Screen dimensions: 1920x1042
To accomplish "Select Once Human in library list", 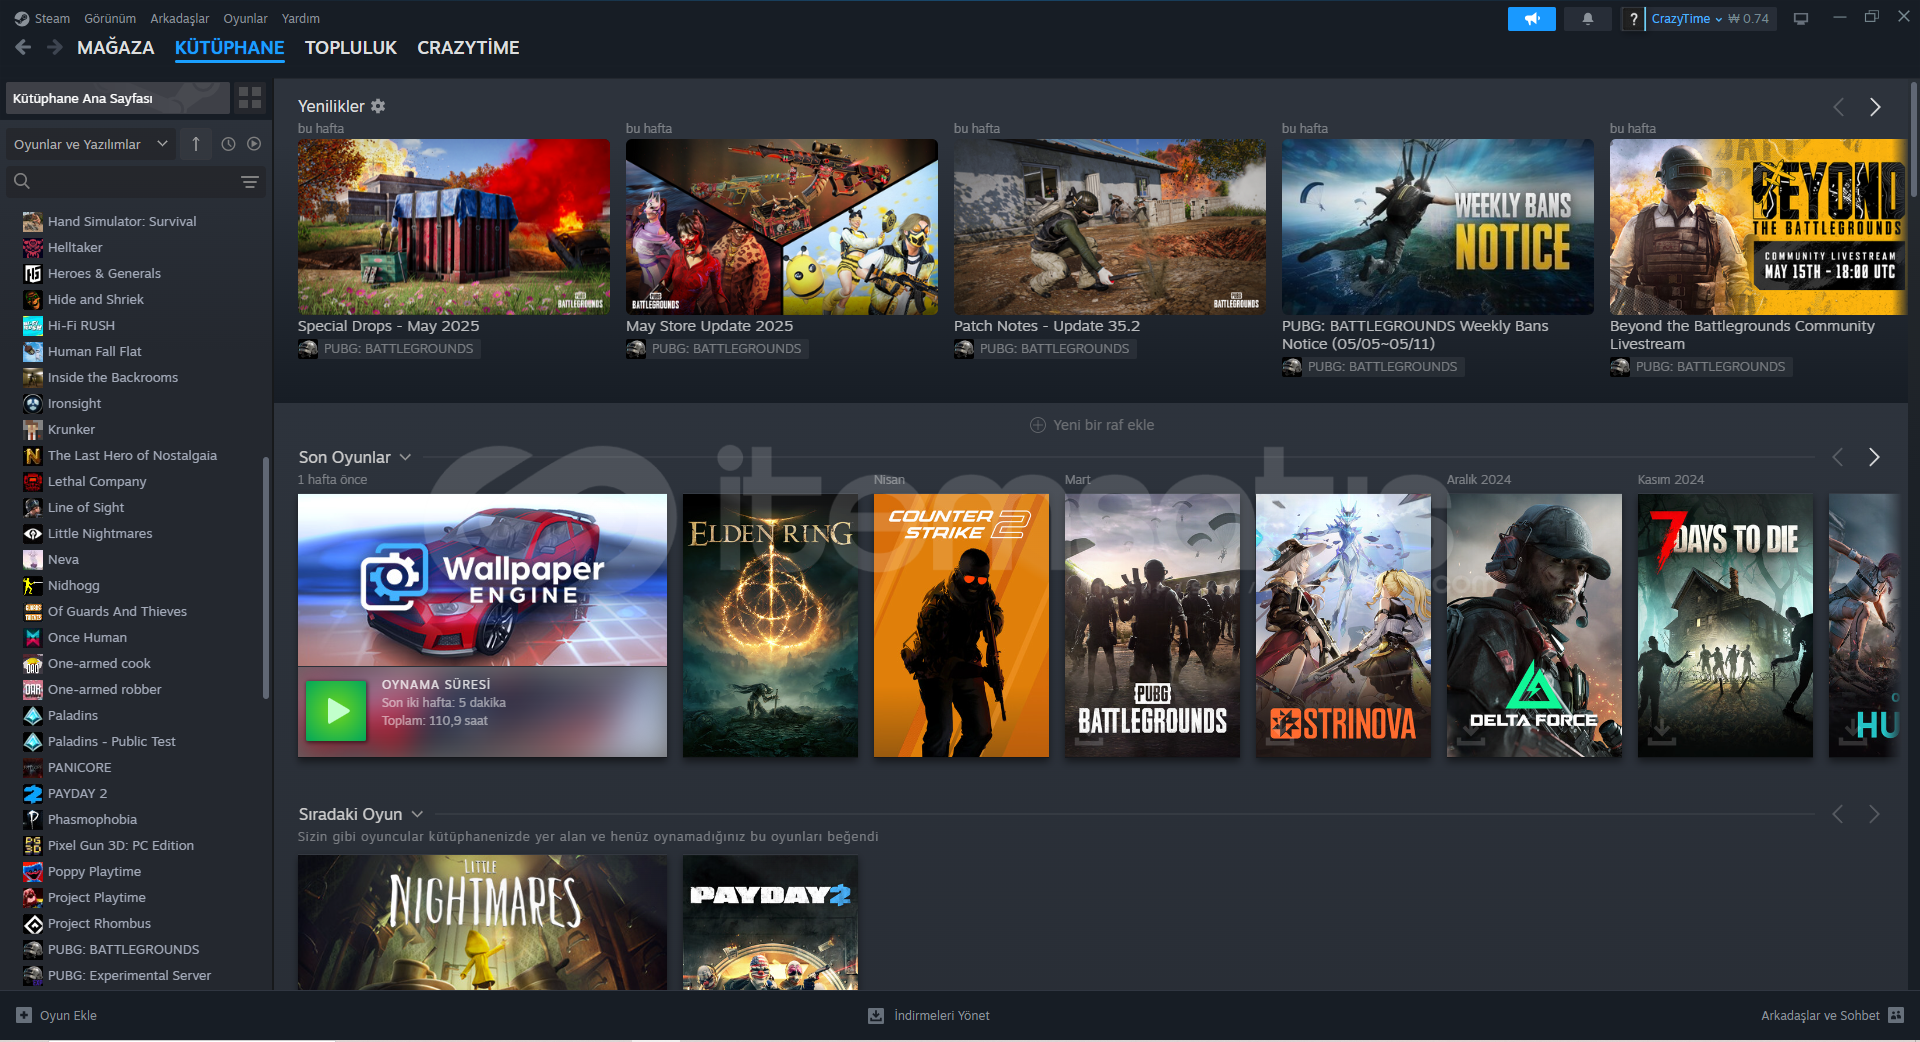I will tap(87, 637).
